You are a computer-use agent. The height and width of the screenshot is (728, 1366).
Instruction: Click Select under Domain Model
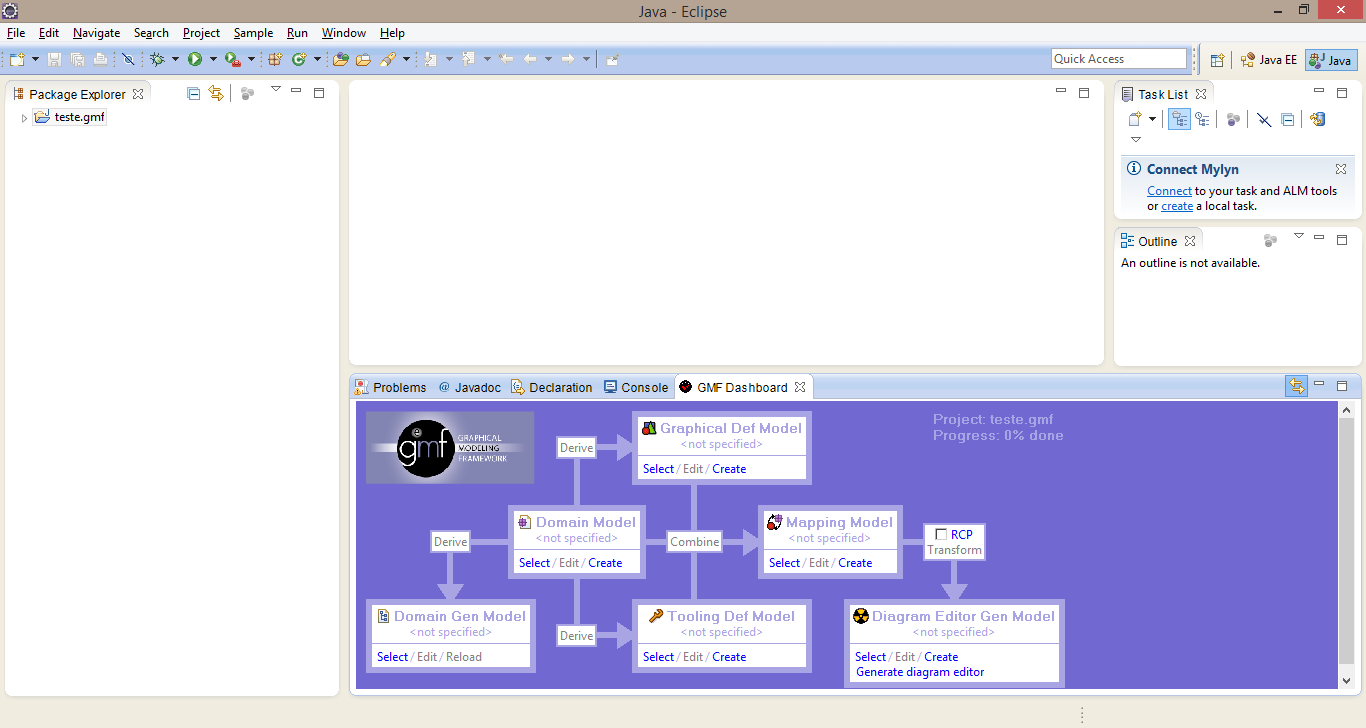(534, 563)
